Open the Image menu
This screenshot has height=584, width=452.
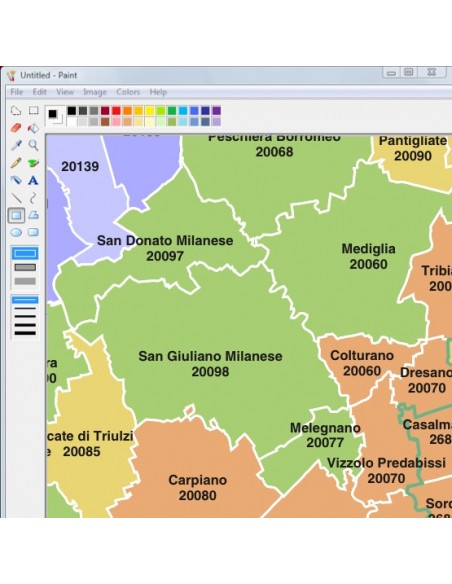click(95, 92)
